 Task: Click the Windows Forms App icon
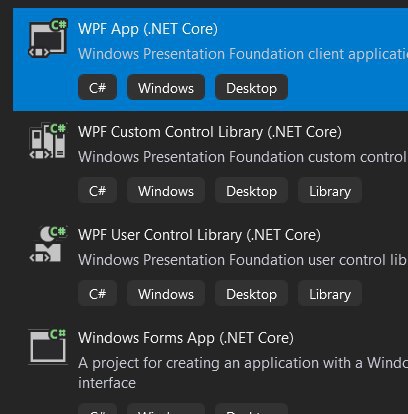pyautogui.click(x=48, y=347)
